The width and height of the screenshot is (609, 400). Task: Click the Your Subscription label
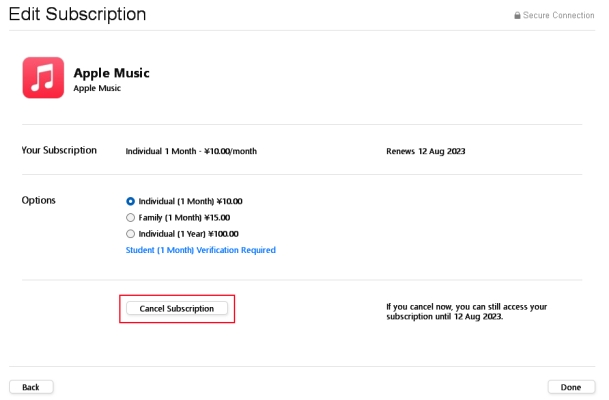[x=59, y=151]
